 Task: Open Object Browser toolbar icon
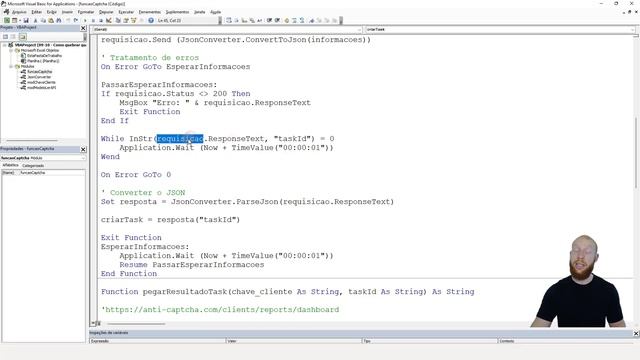[133, 20]
